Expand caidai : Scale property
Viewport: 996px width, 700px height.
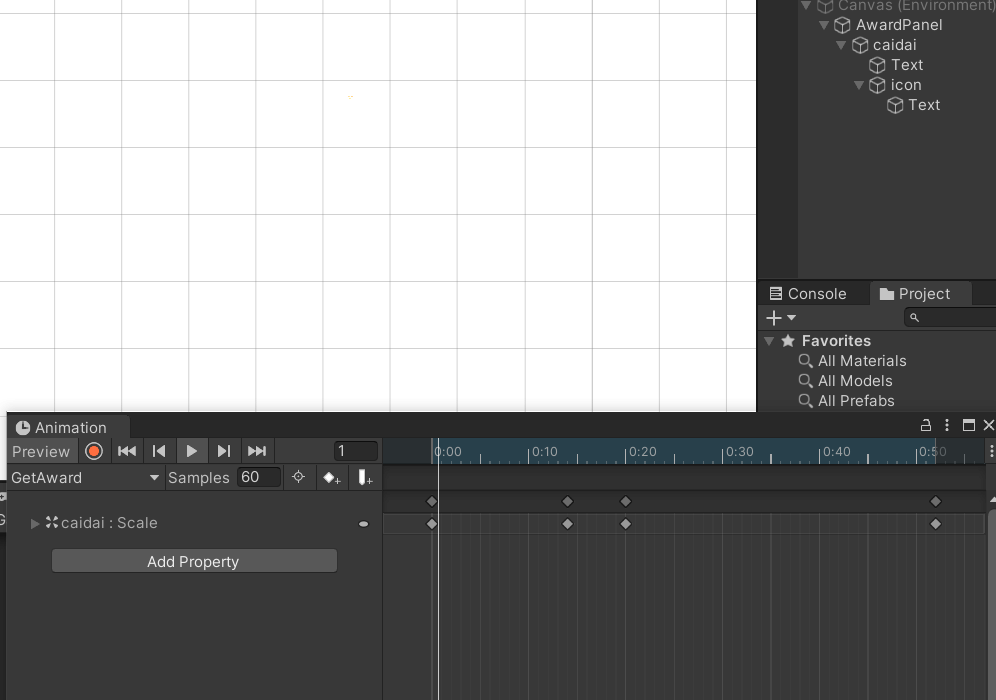tap(35, 523)
